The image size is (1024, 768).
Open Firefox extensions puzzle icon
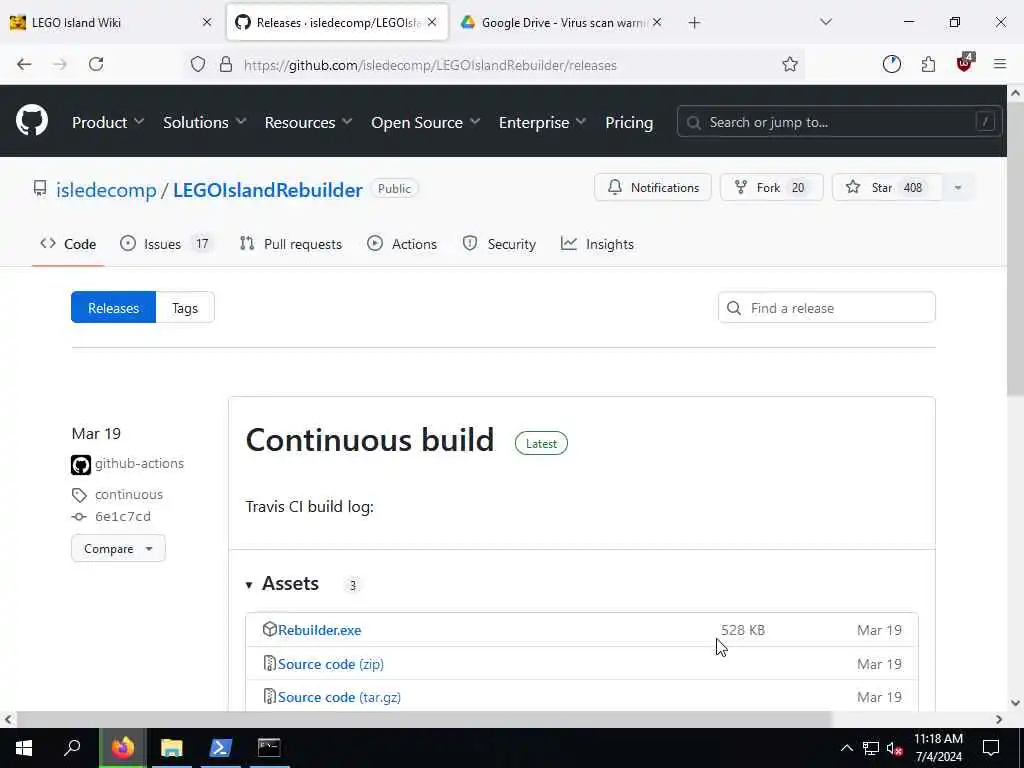pyautogui.click(x=928, y=64)
